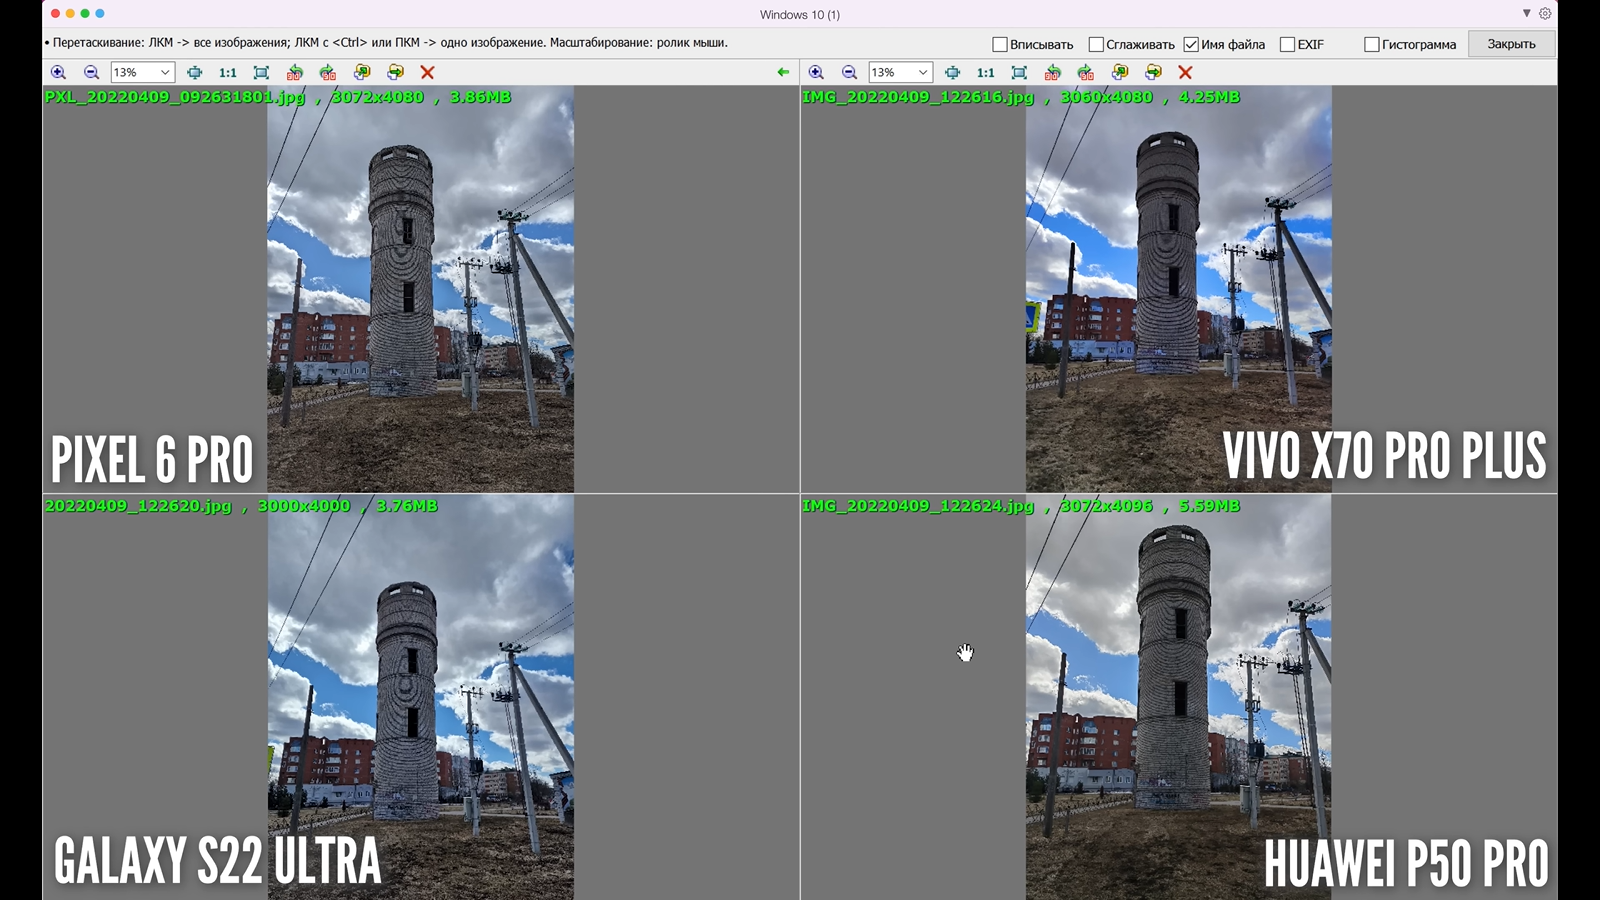
Task: Select the 20220409_122620.jpg photo
Action: coord(421,697)
